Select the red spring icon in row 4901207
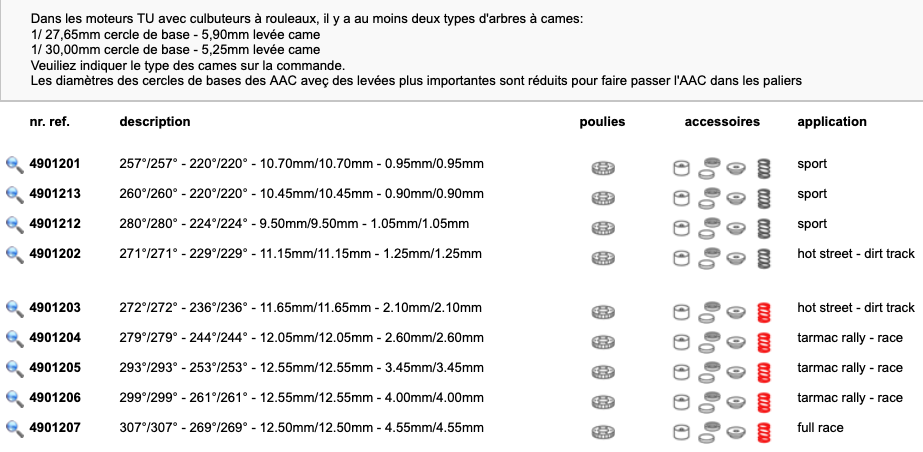Image resolution: width=923 pixels, height=452 pixels. (764, 433)
